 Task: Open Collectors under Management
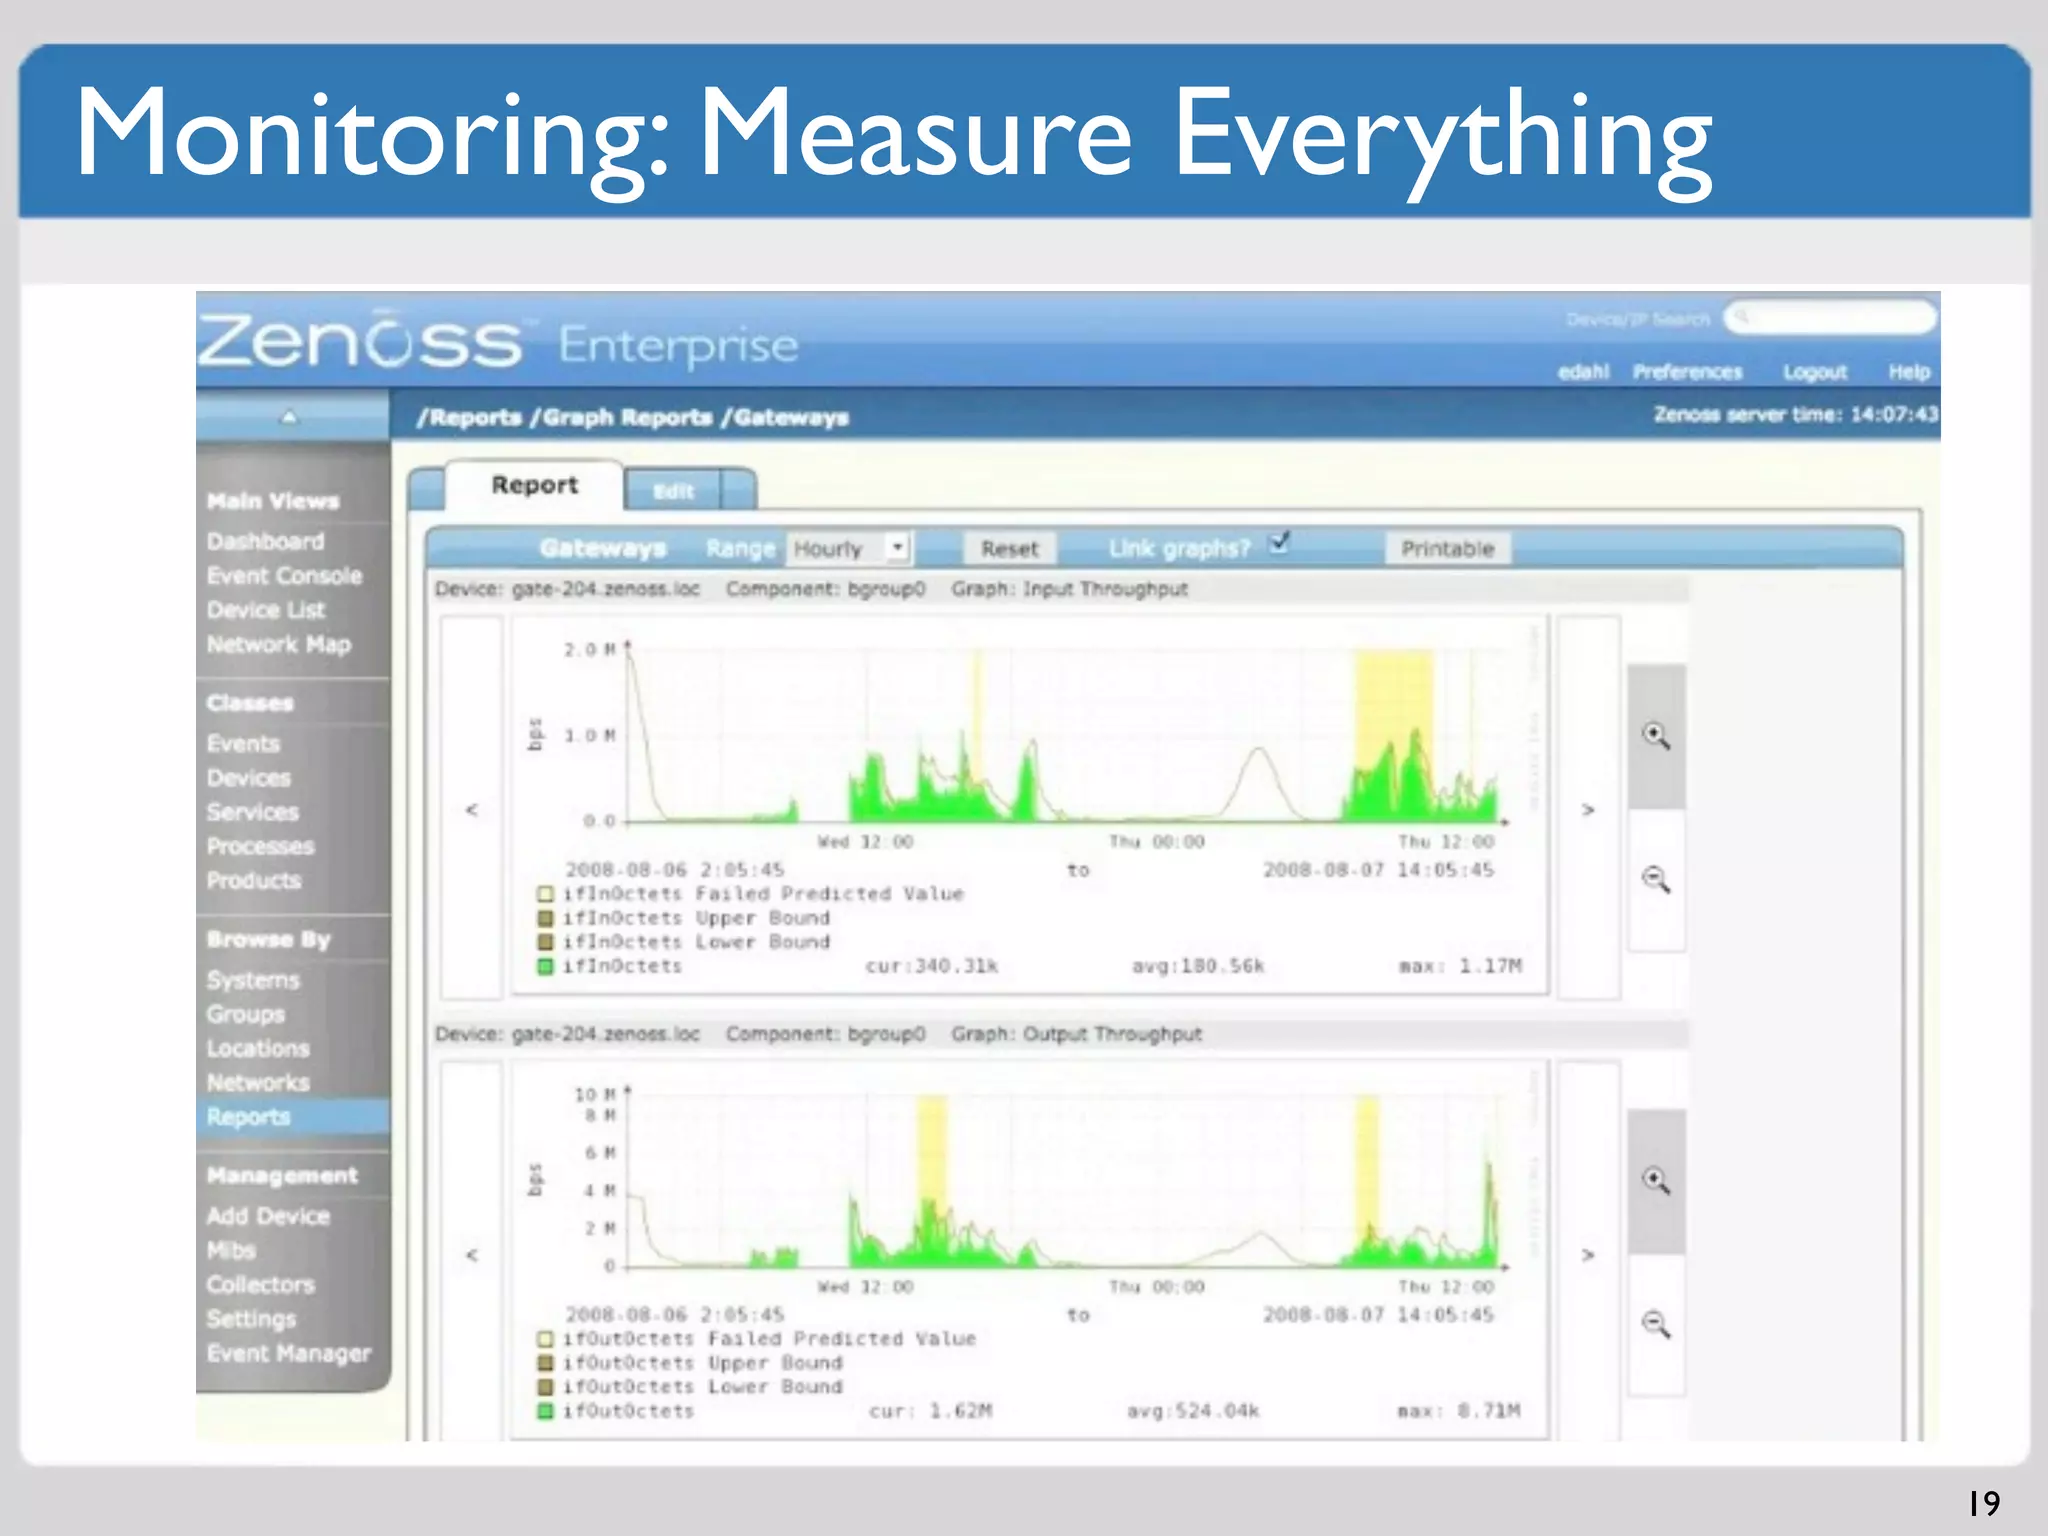tap(260, 1285)
